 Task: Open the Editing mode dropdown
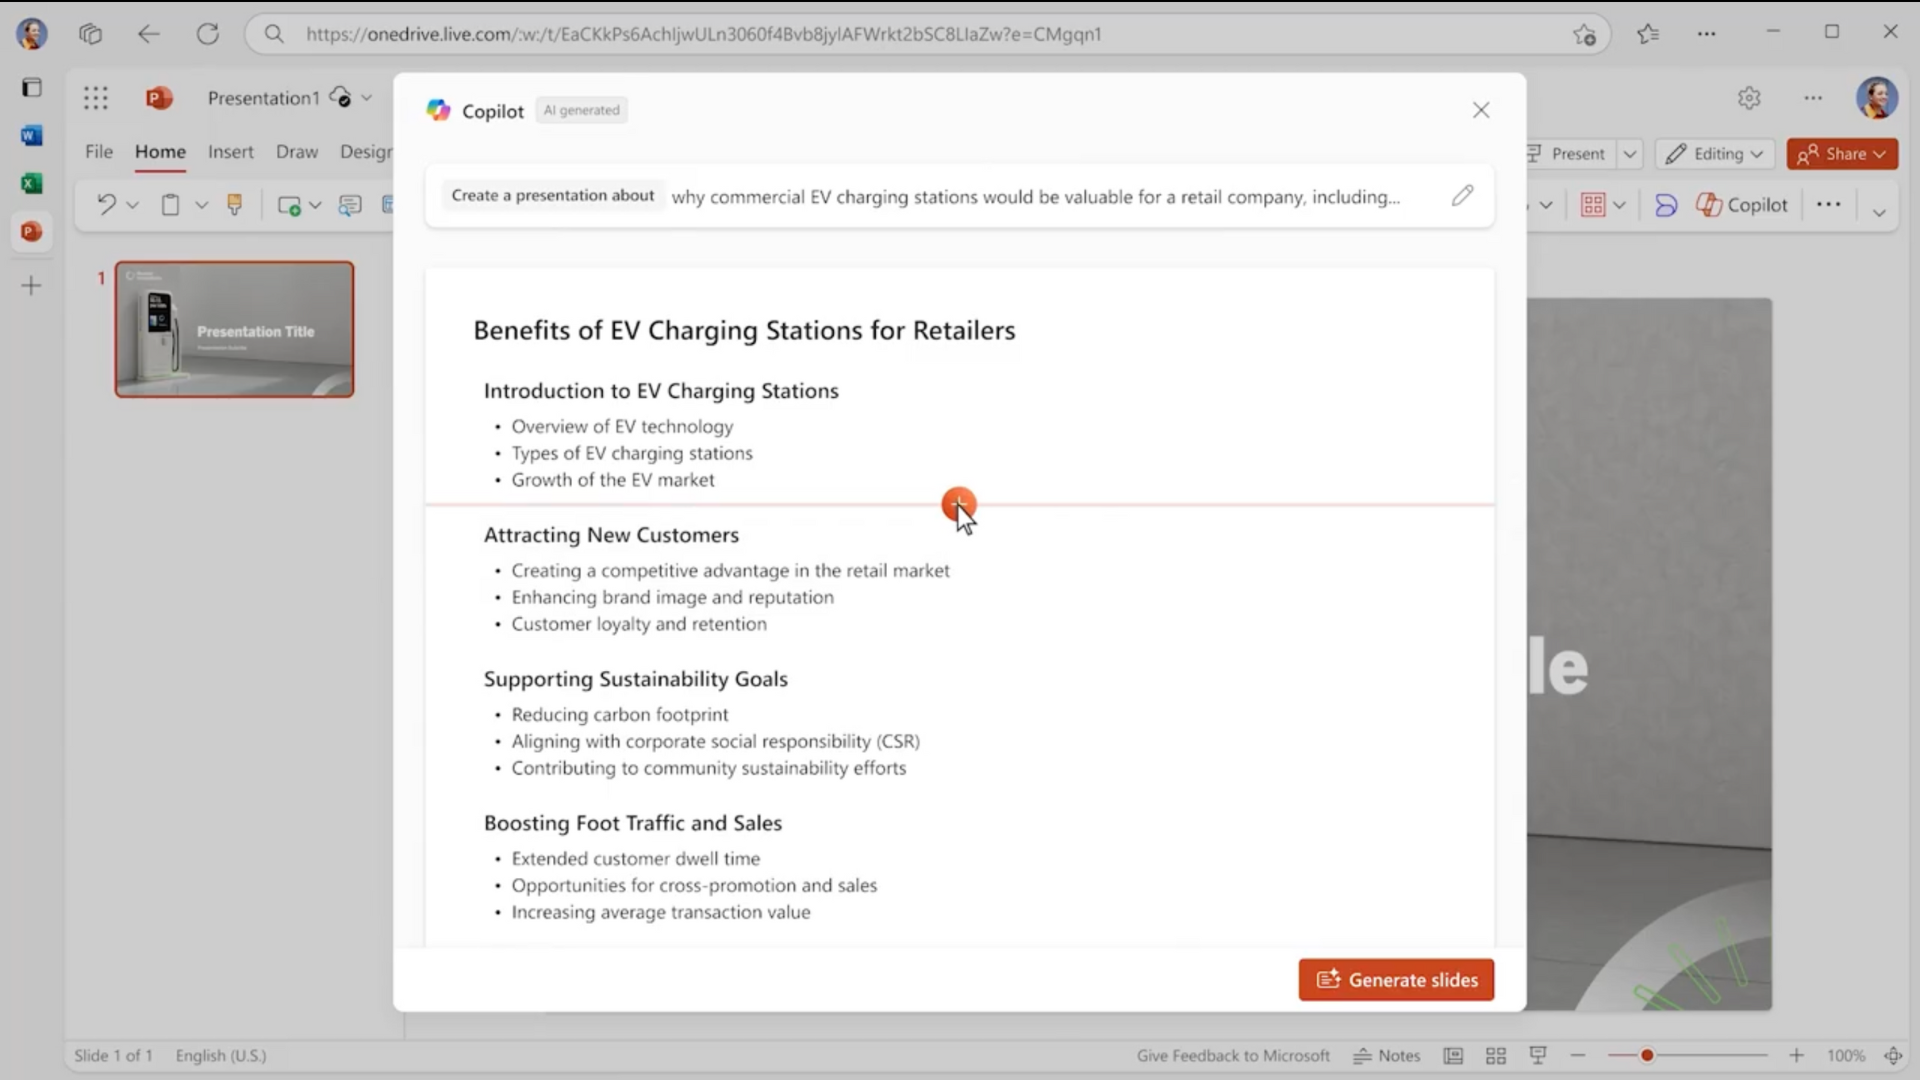pos(1714,154)
